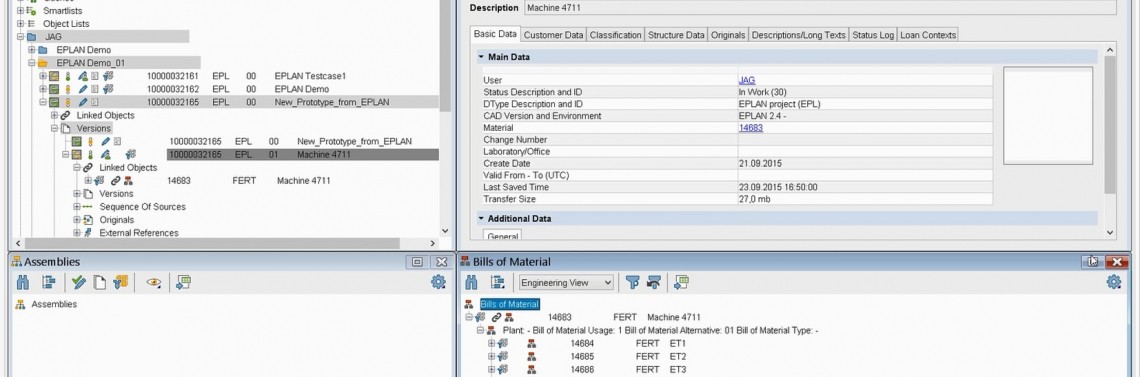Collapse the EPLAN Demo_01 folder
Image resolution: width=1140 pixels, height=377 pixels.
[31, 63]
